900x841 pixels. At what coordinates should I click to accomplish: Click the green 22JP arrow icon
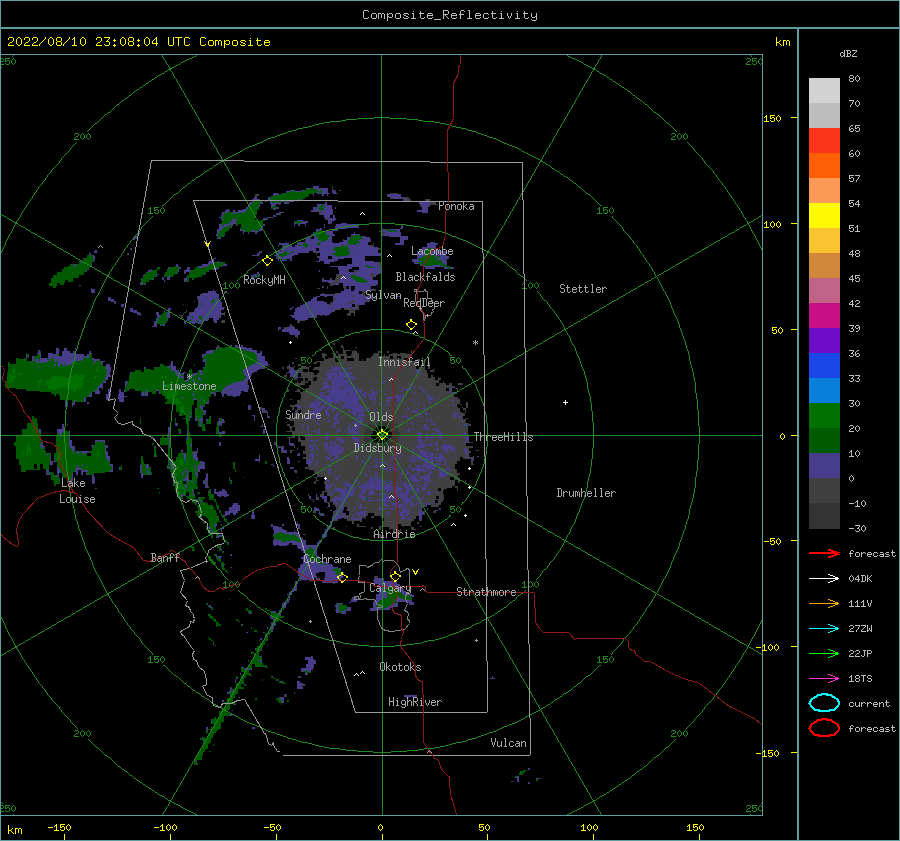click(824, 653)
